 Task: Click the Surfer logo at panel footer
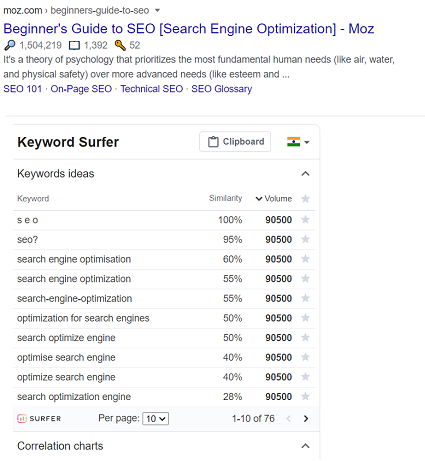pos(39,418)
